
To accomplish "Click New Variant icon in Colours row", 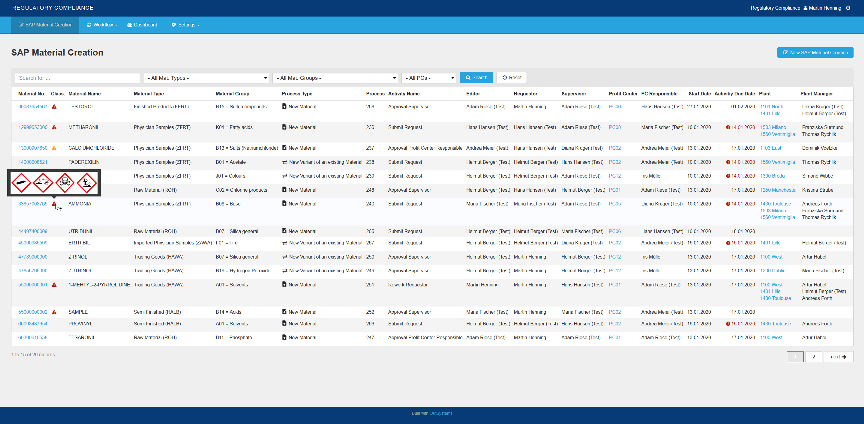I will point(284,176).
